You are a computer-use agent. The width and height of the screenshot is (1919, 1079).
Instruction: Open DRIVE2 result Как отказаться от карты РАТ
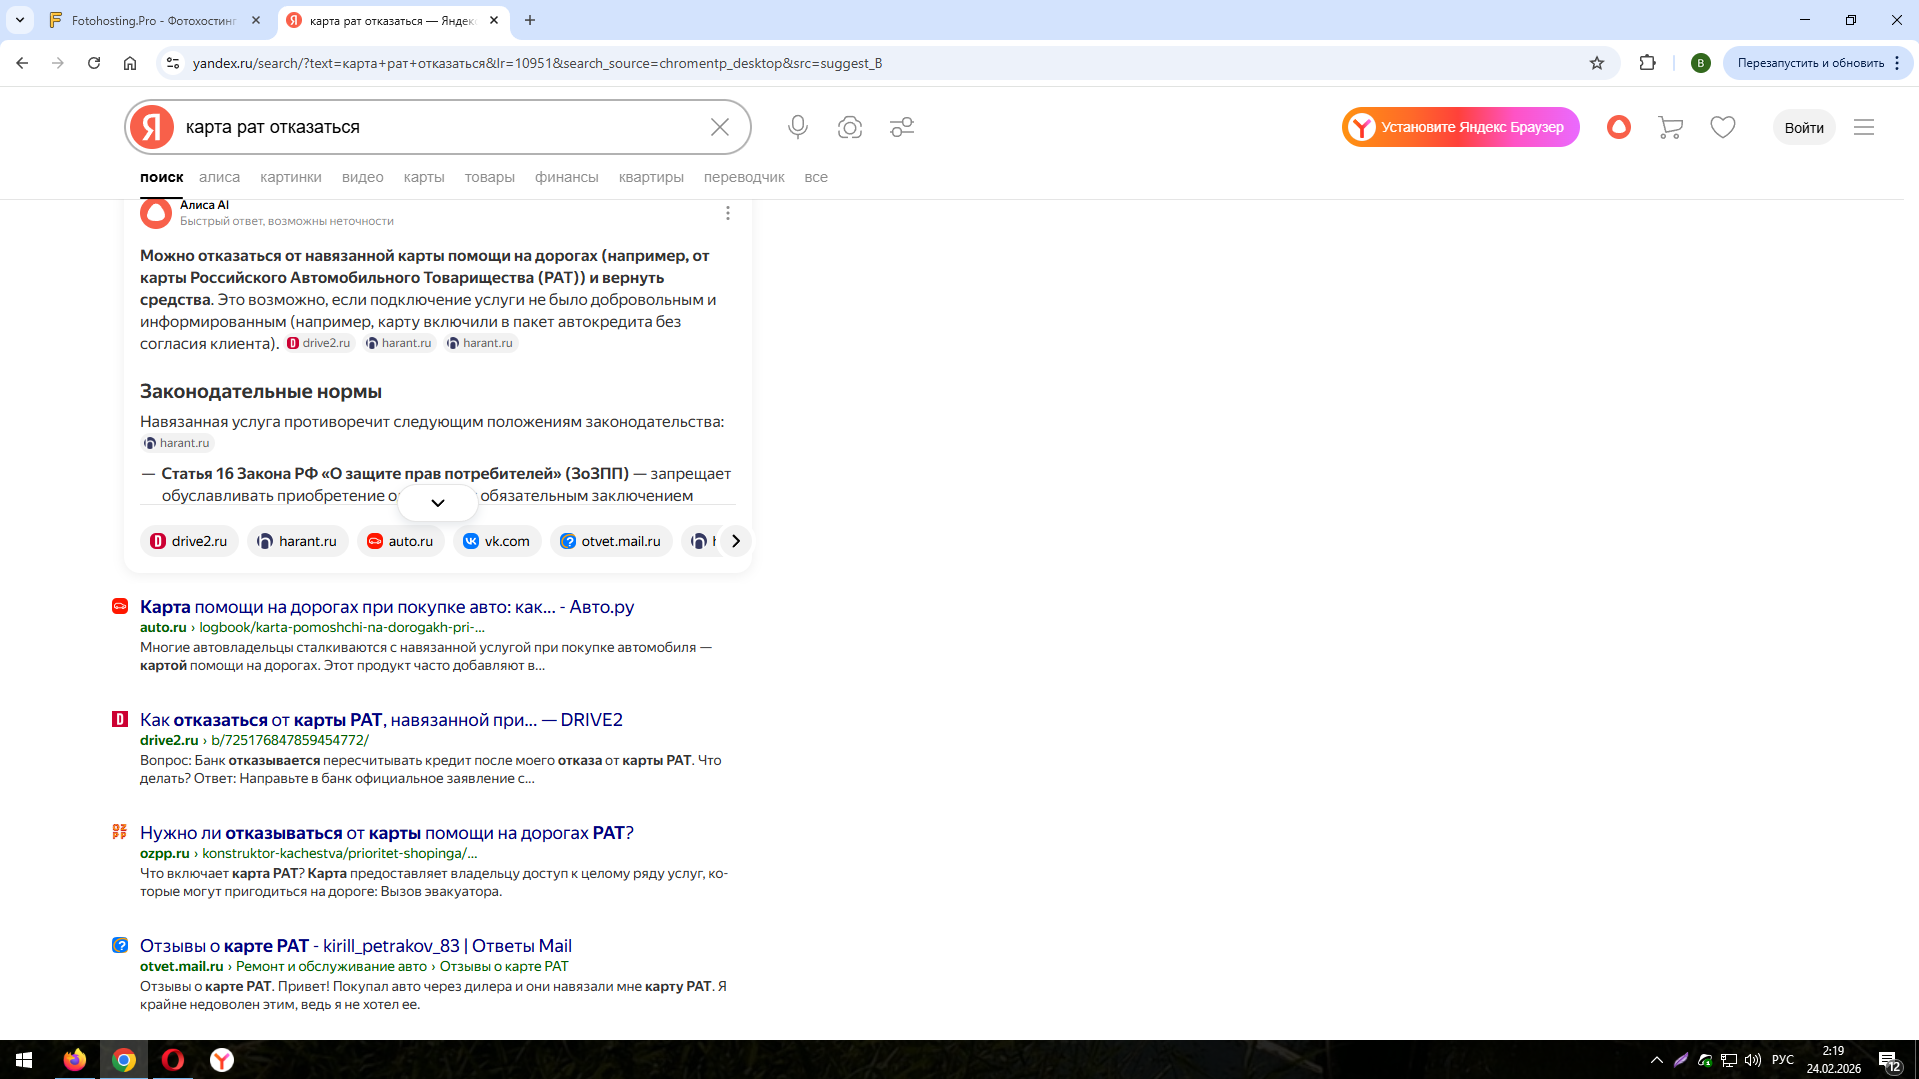tap(381, 720)
